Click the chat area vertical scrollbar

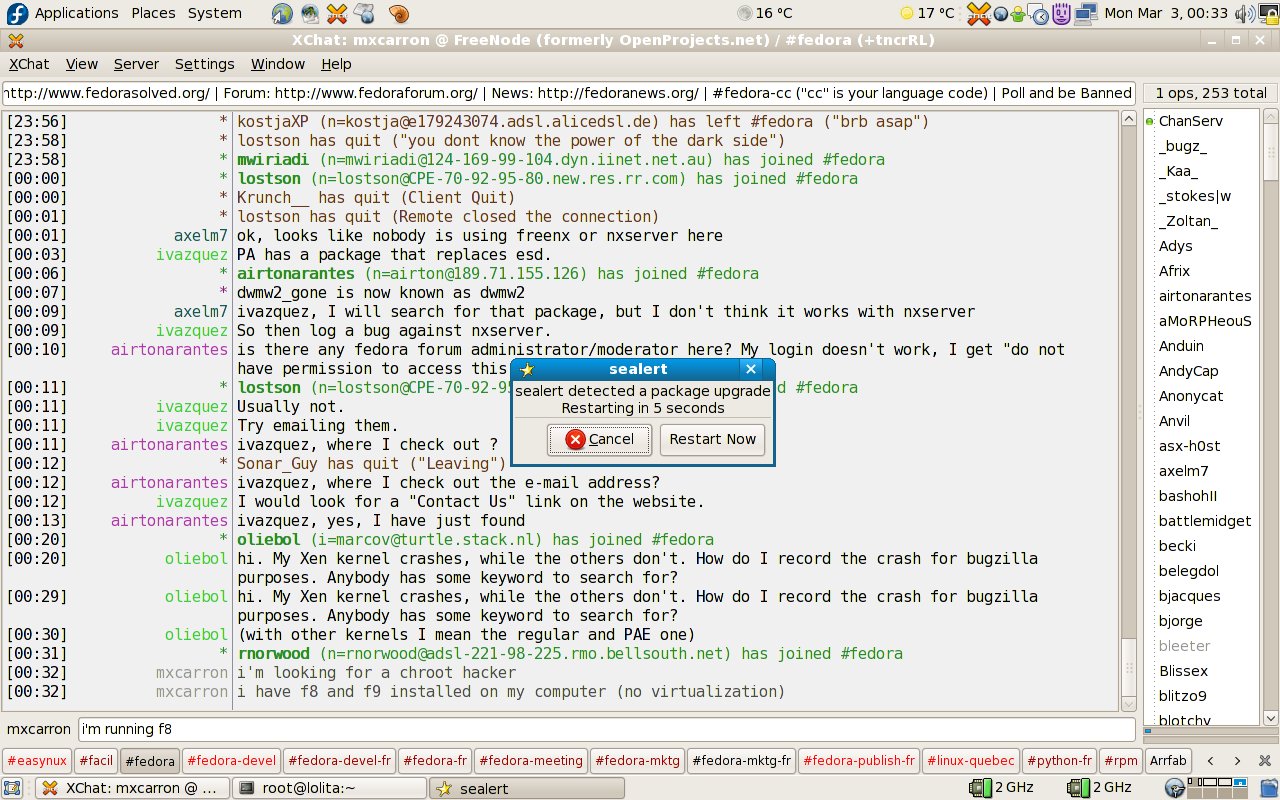pos(1128,410)
